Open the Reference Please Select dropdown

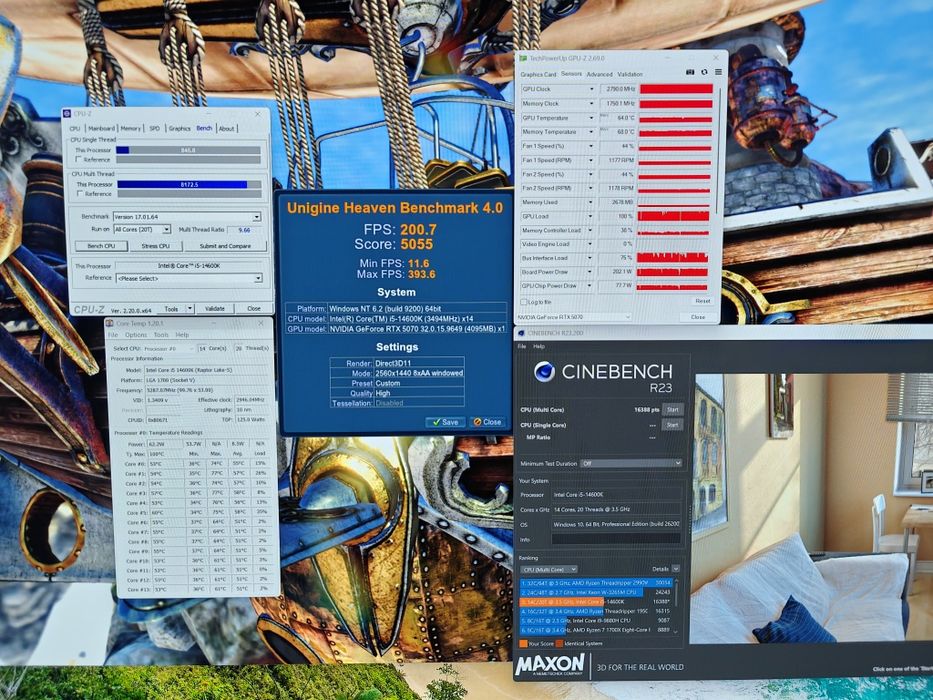[x=188, y=278]
